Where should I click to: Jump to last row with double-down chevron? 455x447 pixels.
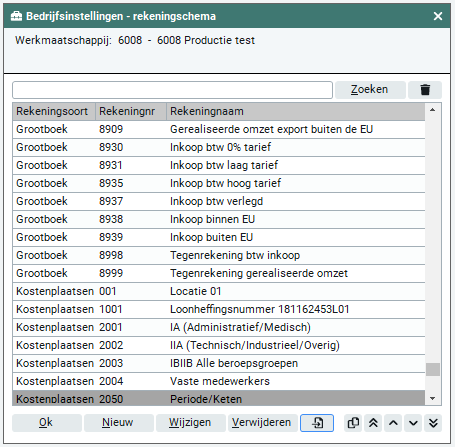click(433, 423)
